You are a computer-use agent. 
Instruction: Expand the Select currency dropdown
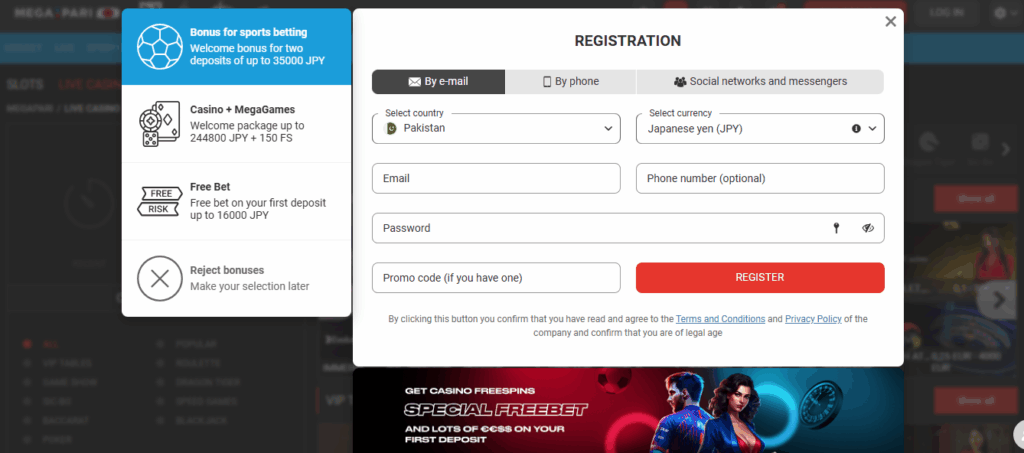coord(760,129)
